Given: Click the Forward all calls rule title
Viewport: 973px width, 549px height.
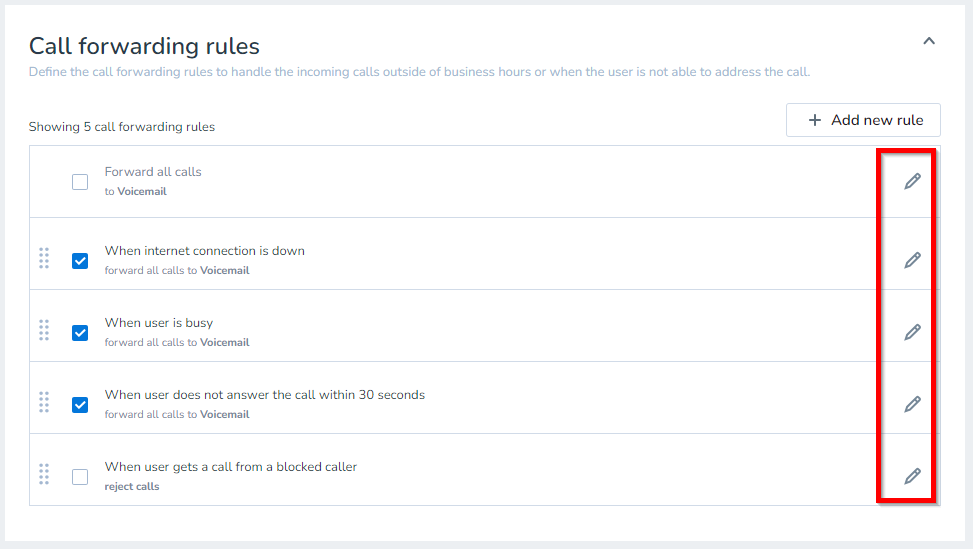Looking at the screenshot, I should coord(153,172).
